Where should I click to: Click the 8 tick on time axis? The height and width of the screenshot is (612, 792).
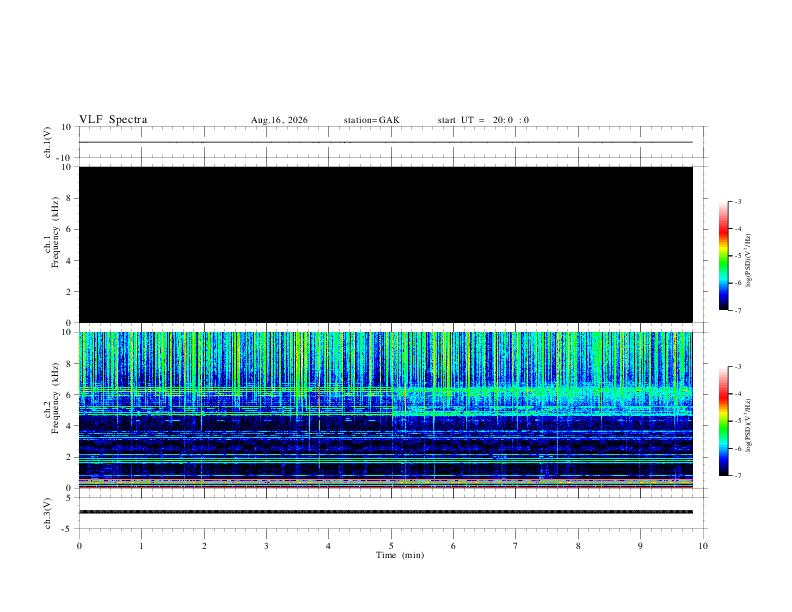click(x=578, y=546)
